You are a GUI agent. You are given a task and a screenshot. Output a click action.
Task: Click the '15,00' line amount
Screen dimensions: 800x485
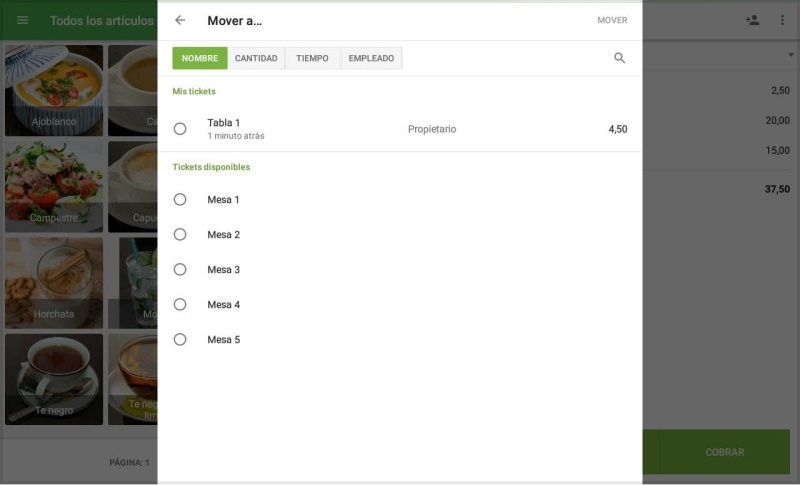tap(778, 150)
